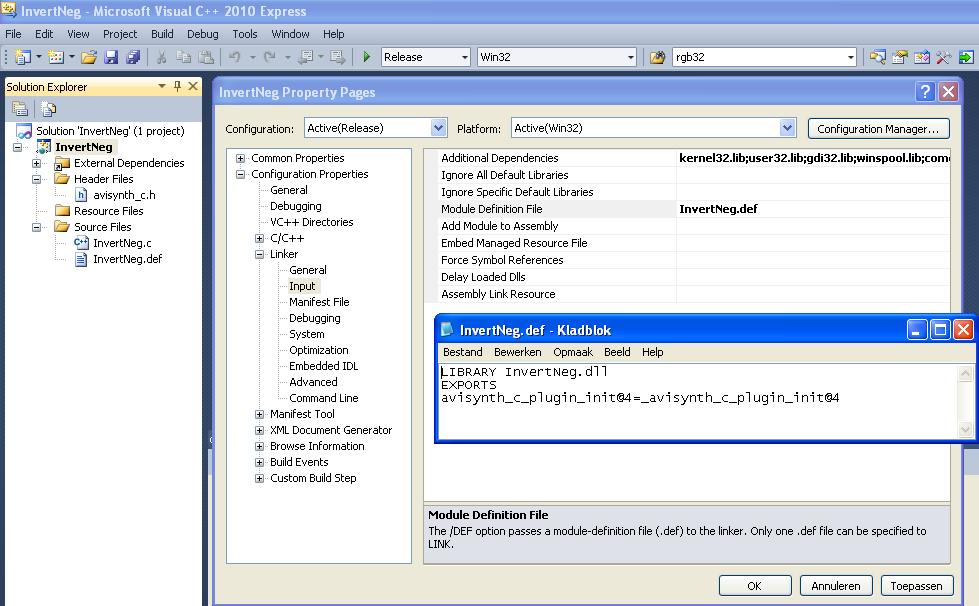979x606 pixels.
Task: Click the Annuleren button
Action: click(x=835, y=585)
